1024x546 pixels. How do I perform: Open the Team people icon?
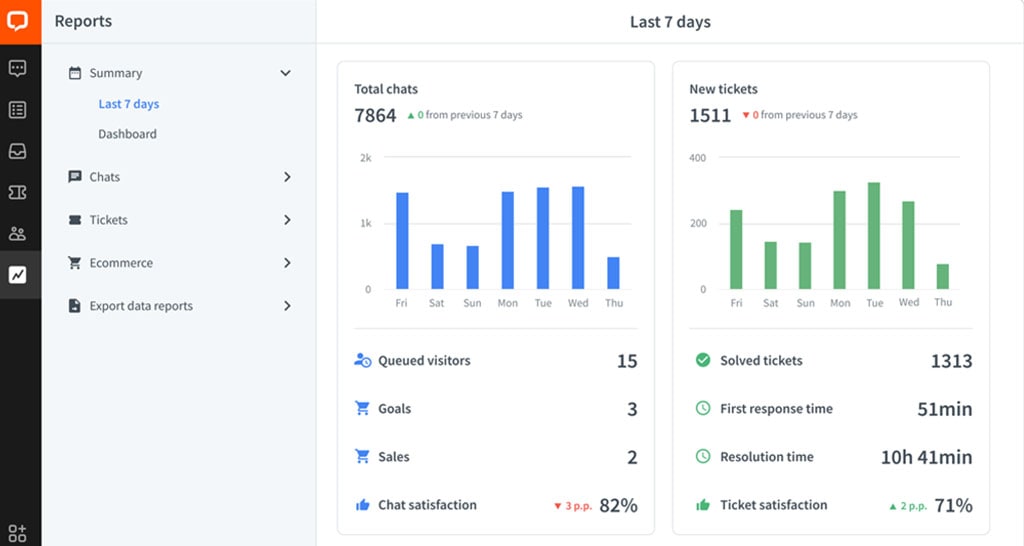coord(18,234)
